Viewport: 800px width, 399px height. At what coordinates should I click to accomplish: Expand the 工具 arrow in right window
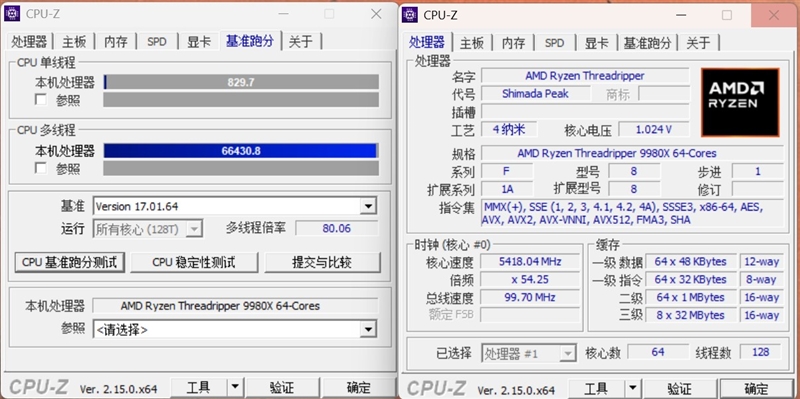(632, 389)
